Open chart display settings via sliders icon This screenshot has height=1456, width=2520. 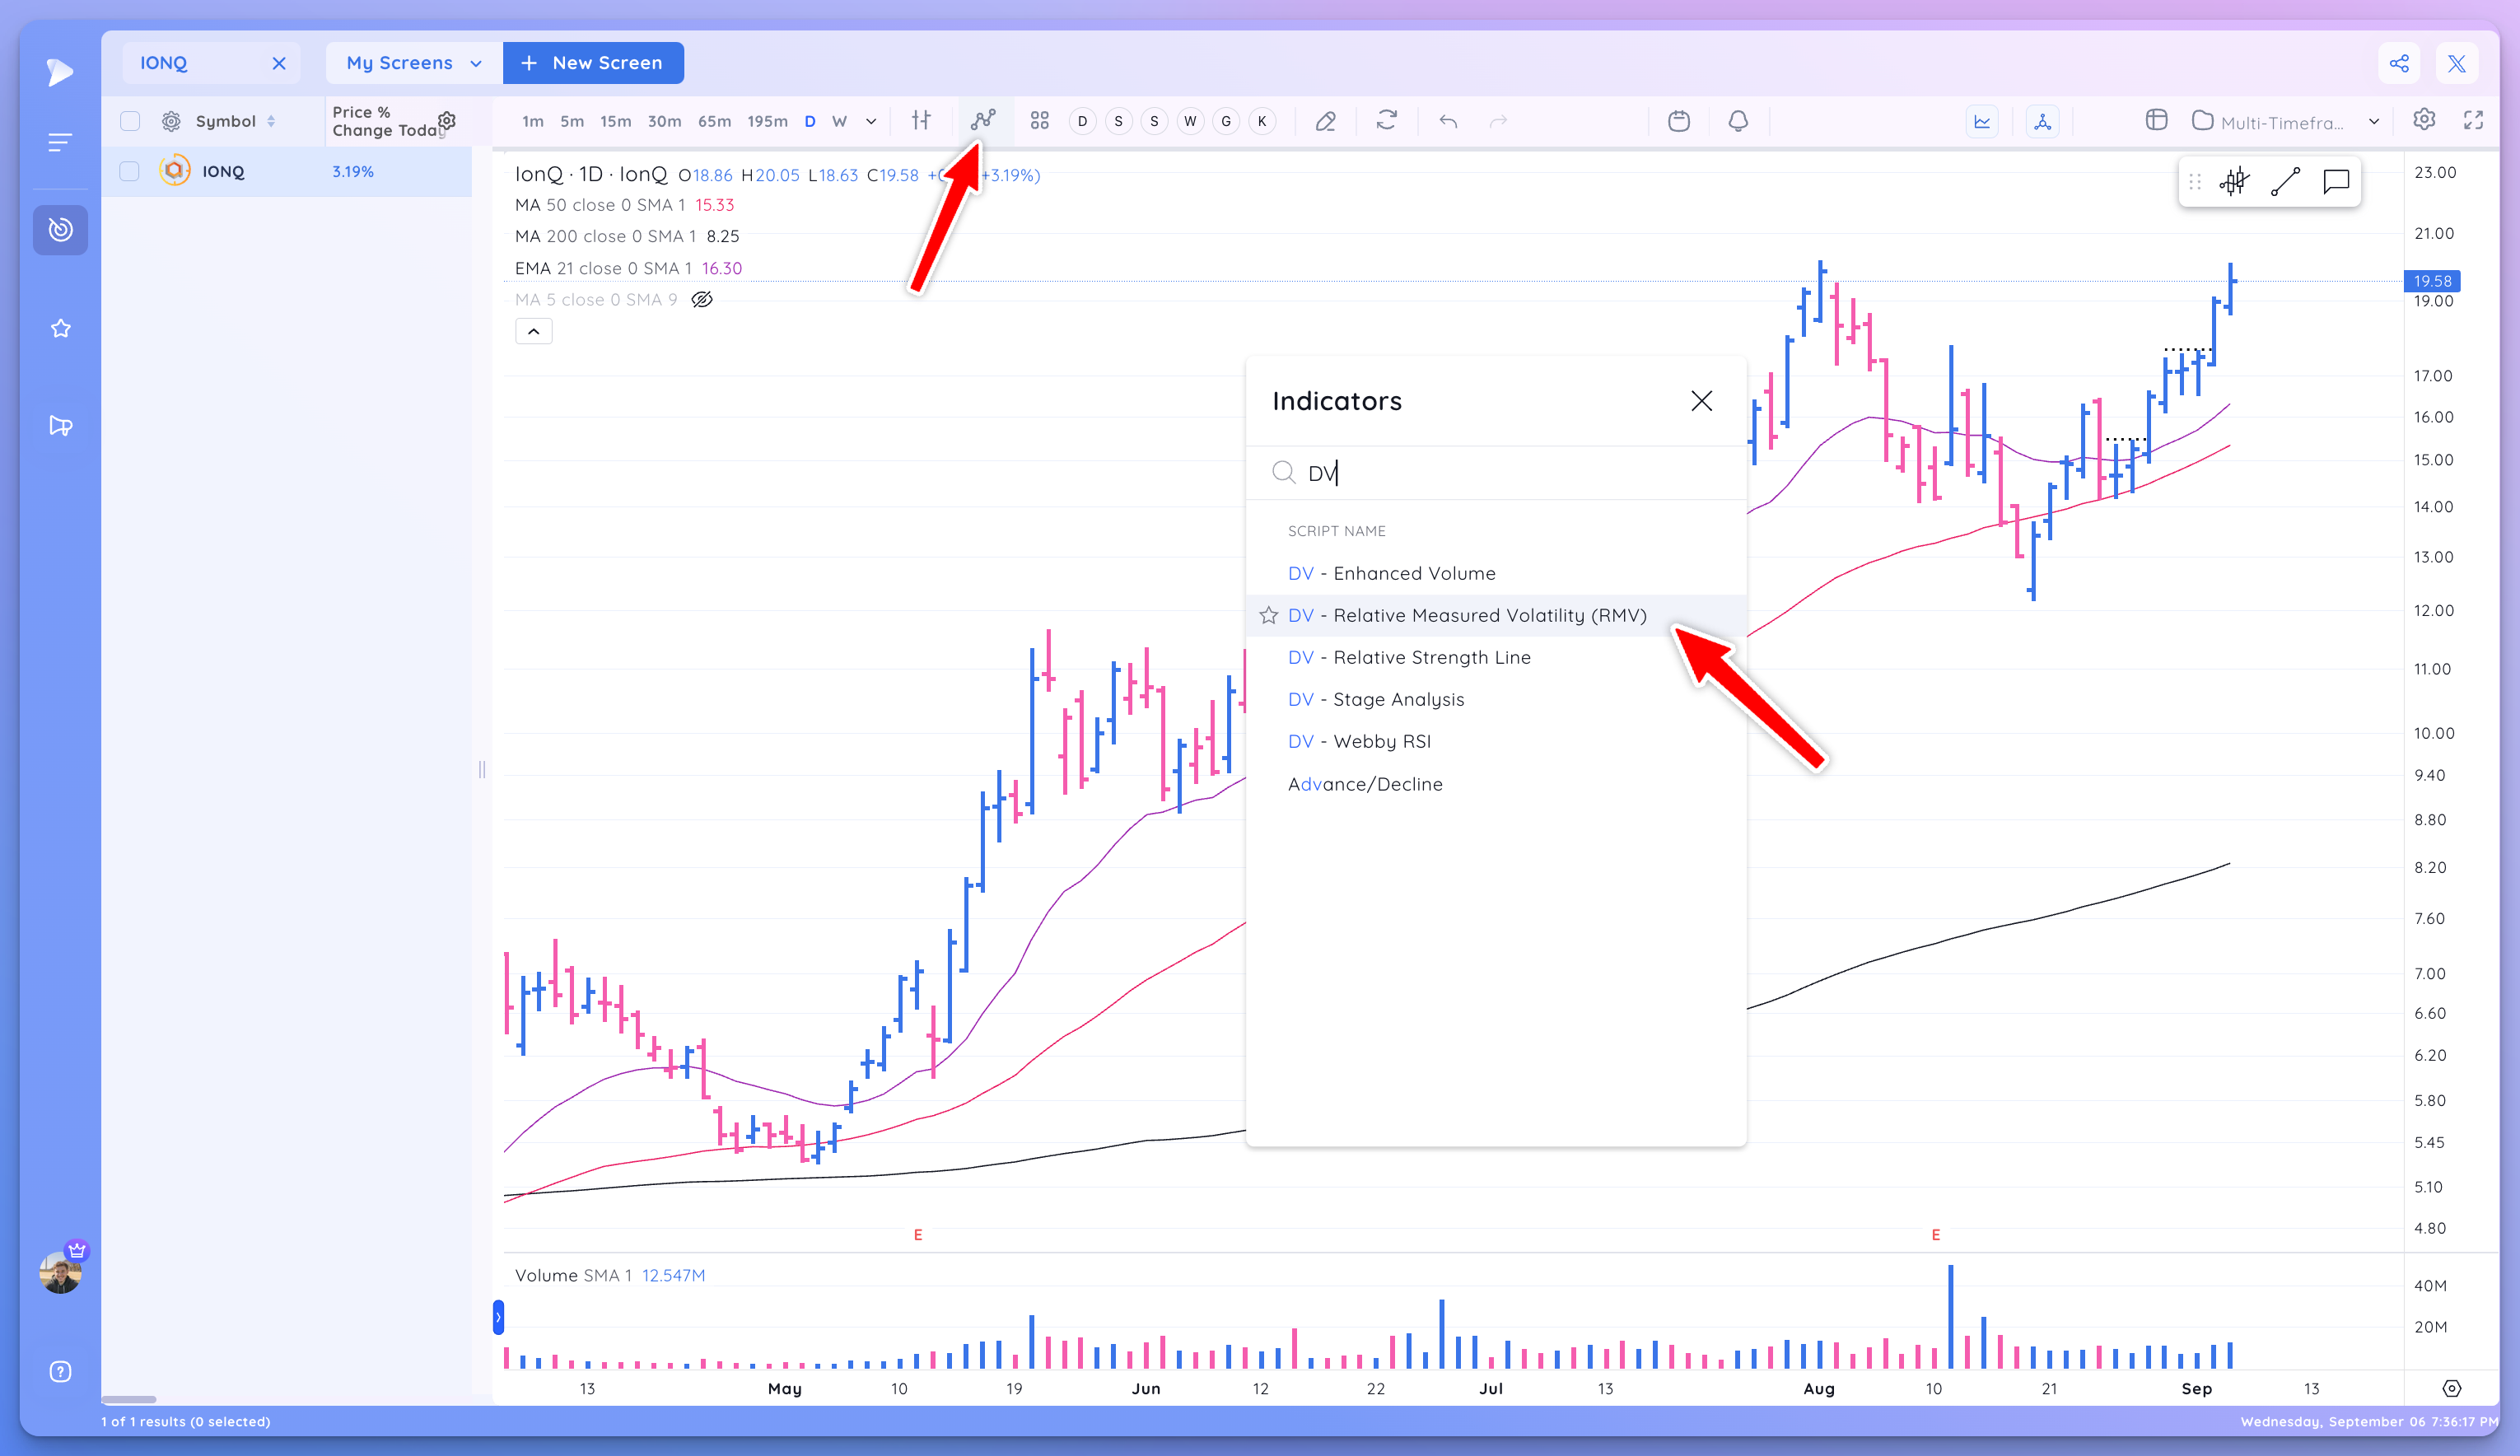click(921, 120)
